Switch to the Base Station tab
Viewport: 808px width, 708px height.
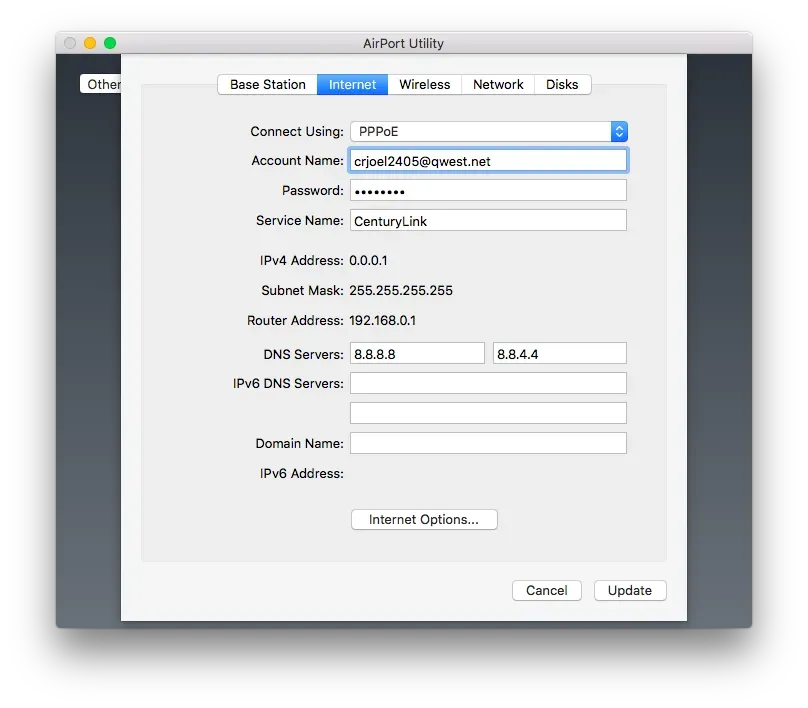coord(266,84)
